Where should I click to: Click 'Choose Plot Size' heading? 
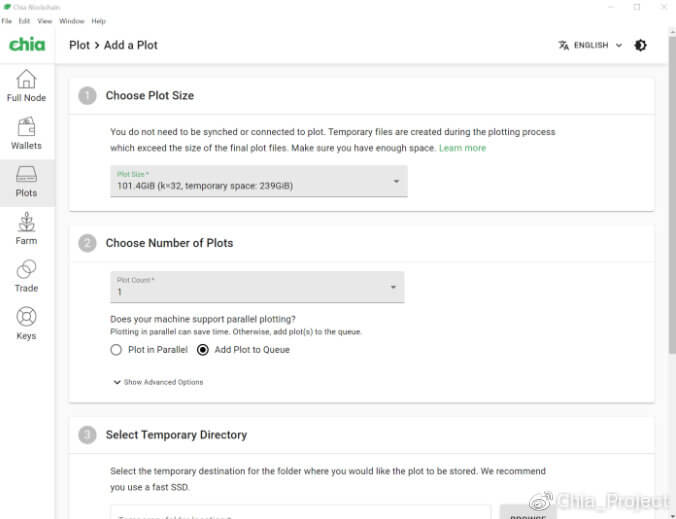[150, 95]
